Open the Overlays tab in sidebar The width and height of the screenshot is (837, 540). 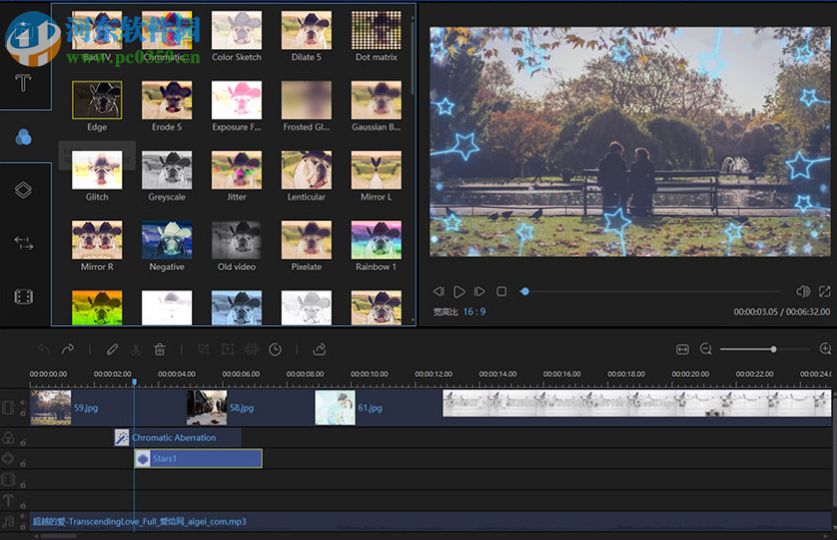coord(24,189)
